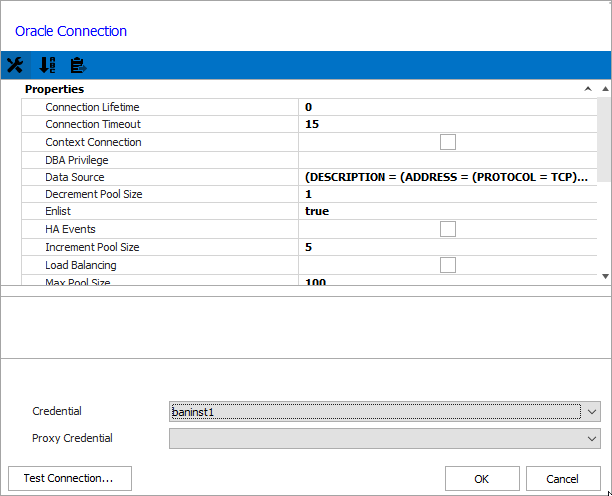Open the Proxy Credential dropdown
The image size is (612, 496).
pyautogui.click(x=592, y=439)
